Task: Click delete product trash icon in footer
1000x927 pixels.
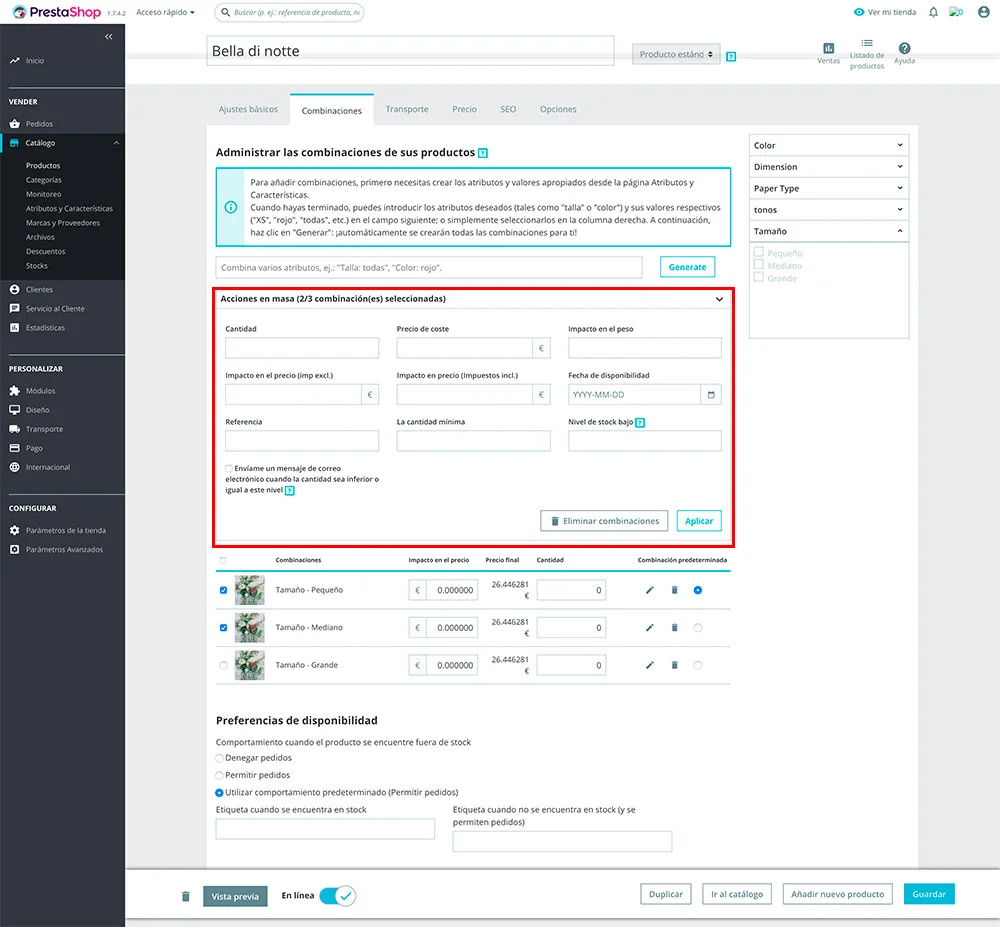Action: tap(186, 896)
